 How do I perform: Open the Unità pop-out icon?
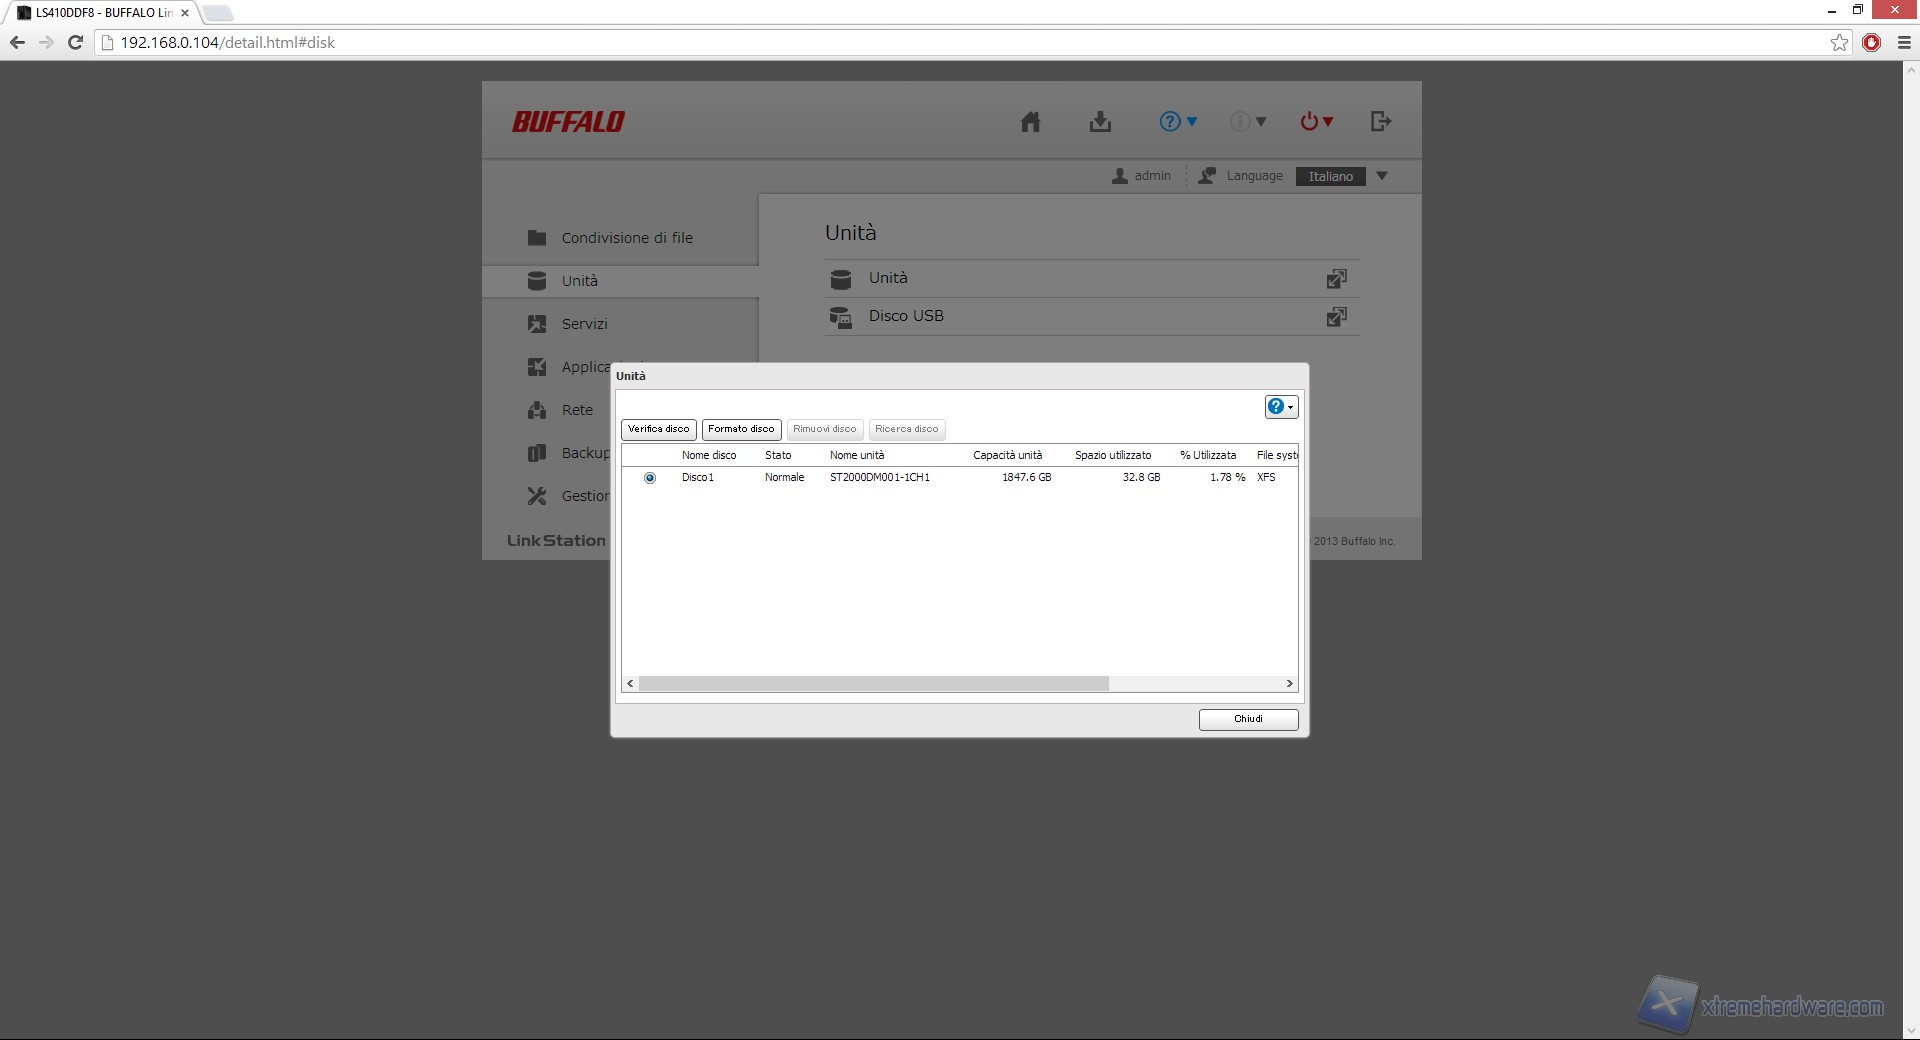point(1336,279)
